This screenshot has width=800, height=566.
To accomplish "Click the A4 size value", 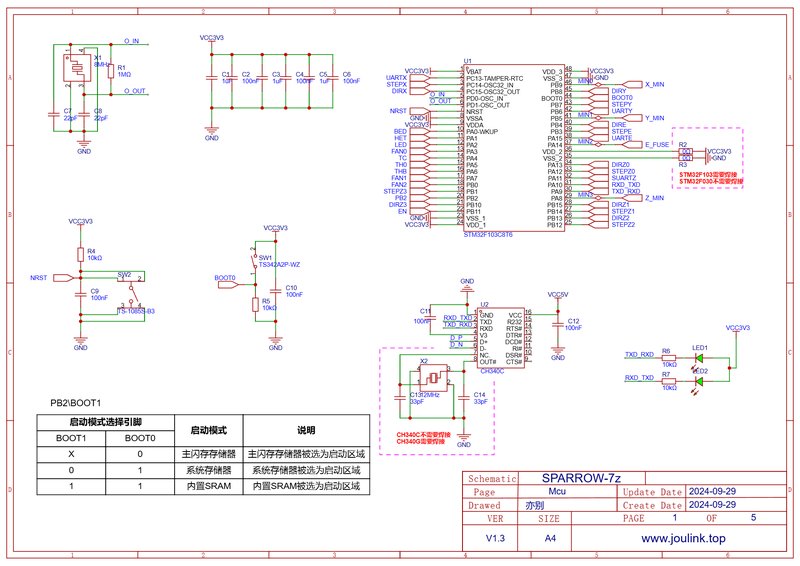I will pos(550,538).
